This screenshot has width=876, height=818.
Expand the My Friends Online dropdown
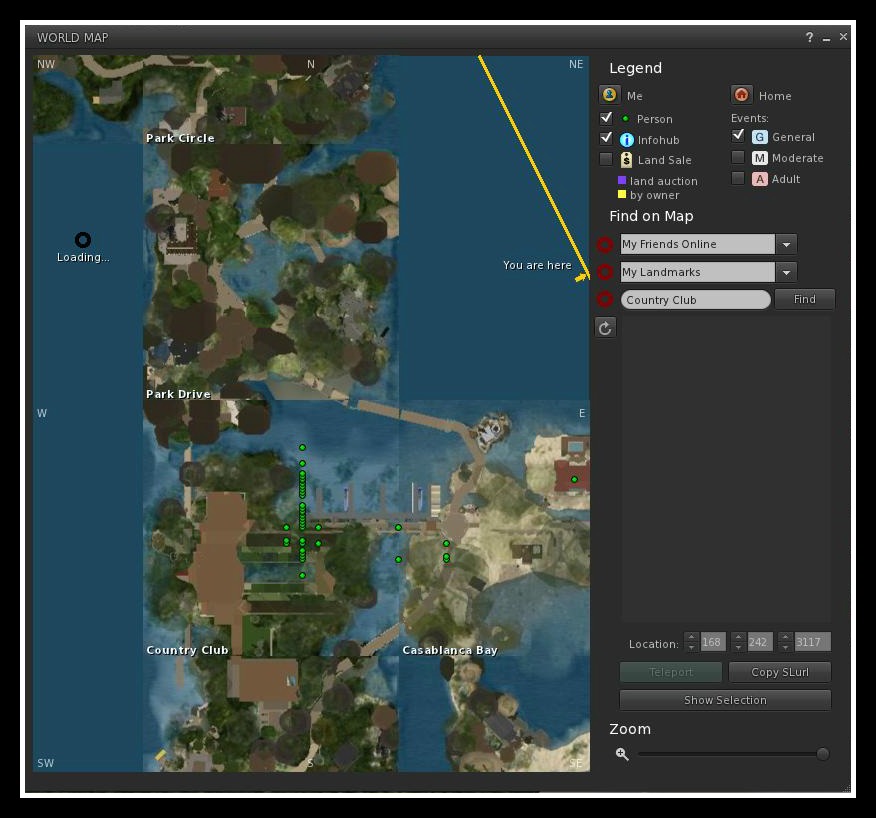(786, 244)
